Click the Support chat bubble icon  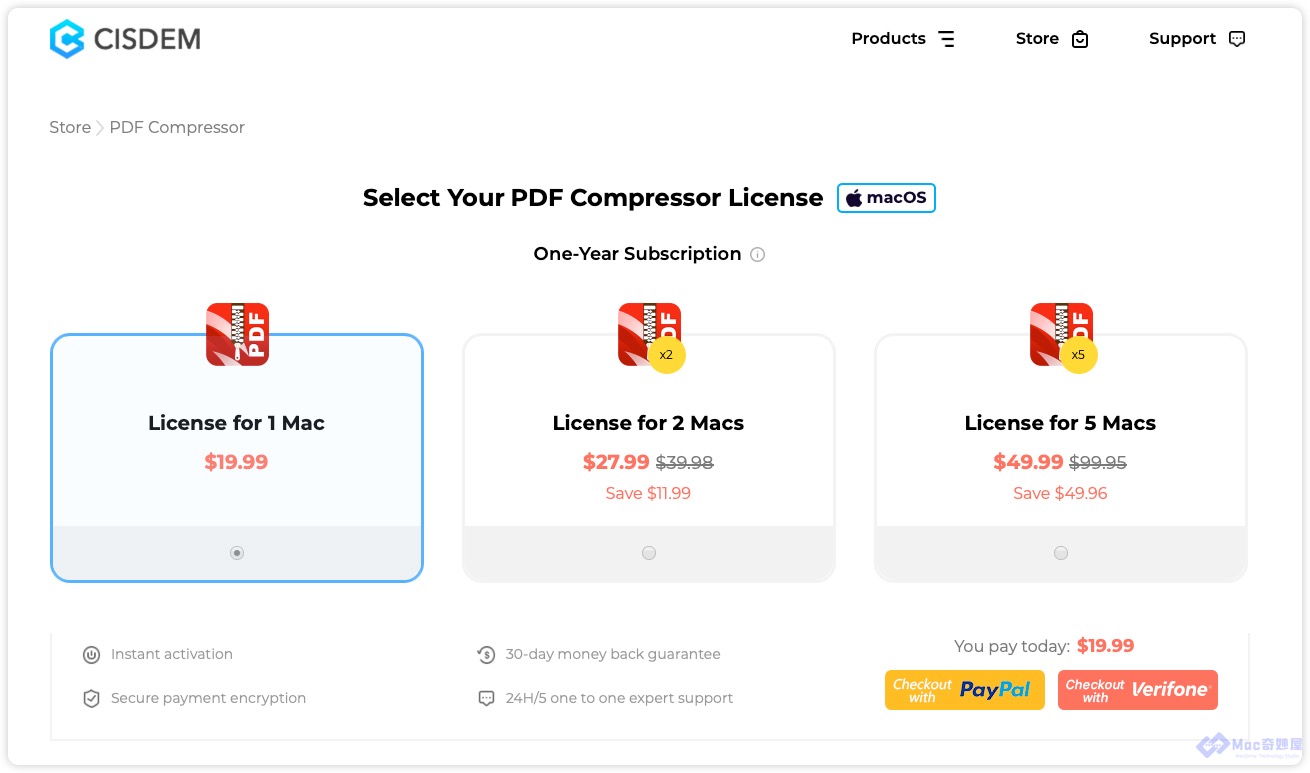coord(1237,39)
